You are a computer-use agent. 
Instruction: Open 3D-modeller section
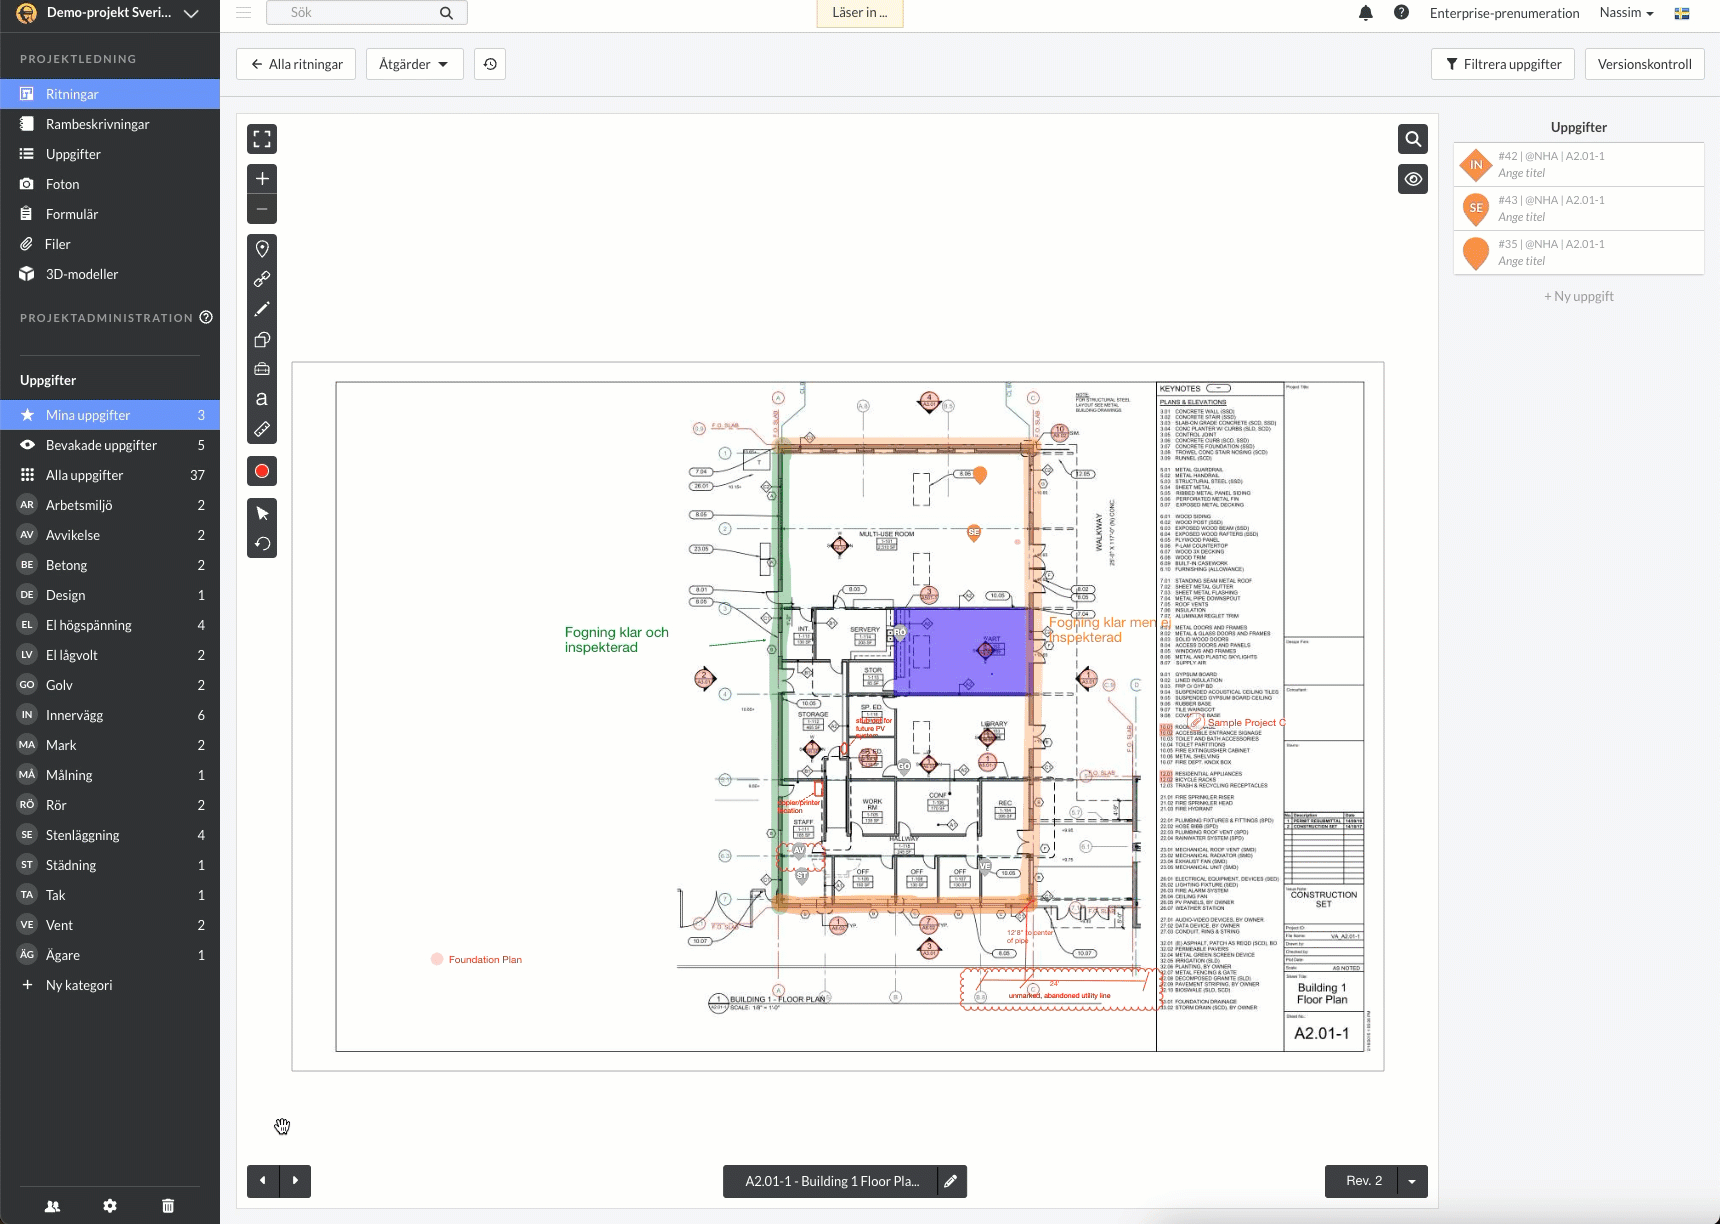click(x=110, y=274)
